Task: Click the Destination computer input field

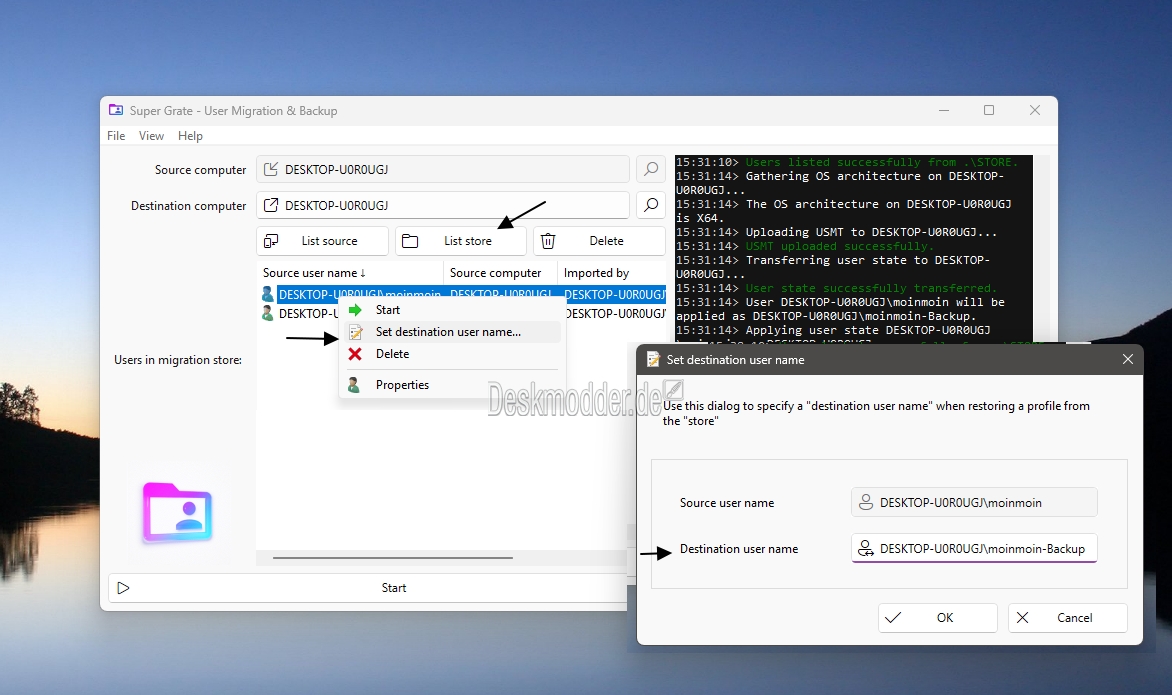Action: [442, 205]
